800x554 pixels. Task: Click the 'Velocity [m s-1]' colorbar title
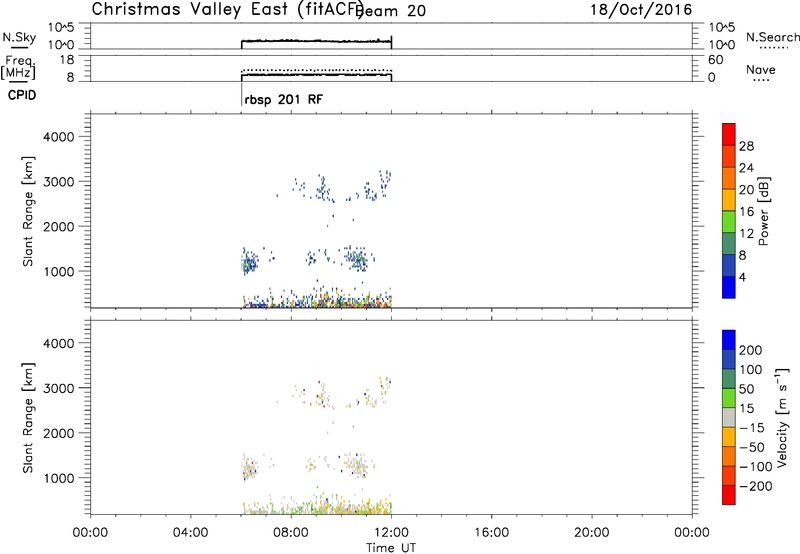[x=781, y=417]
